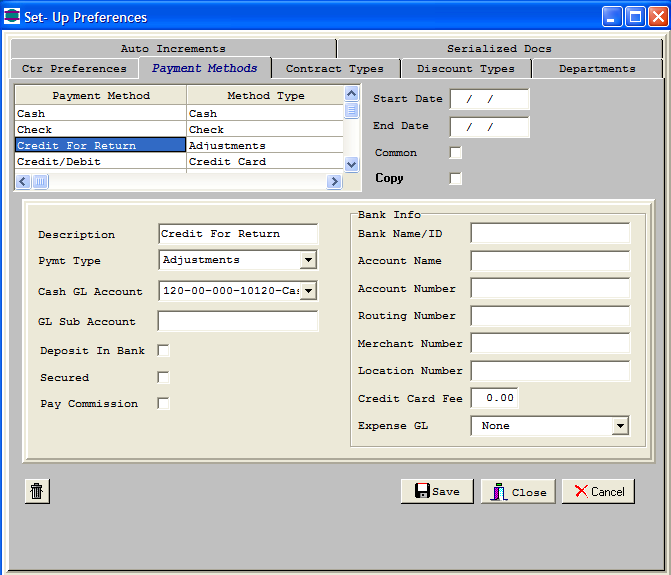Click the Bank Name/ID input field
Screen dimensions: 671x575
pyautogui.click(x=550, y=233)
